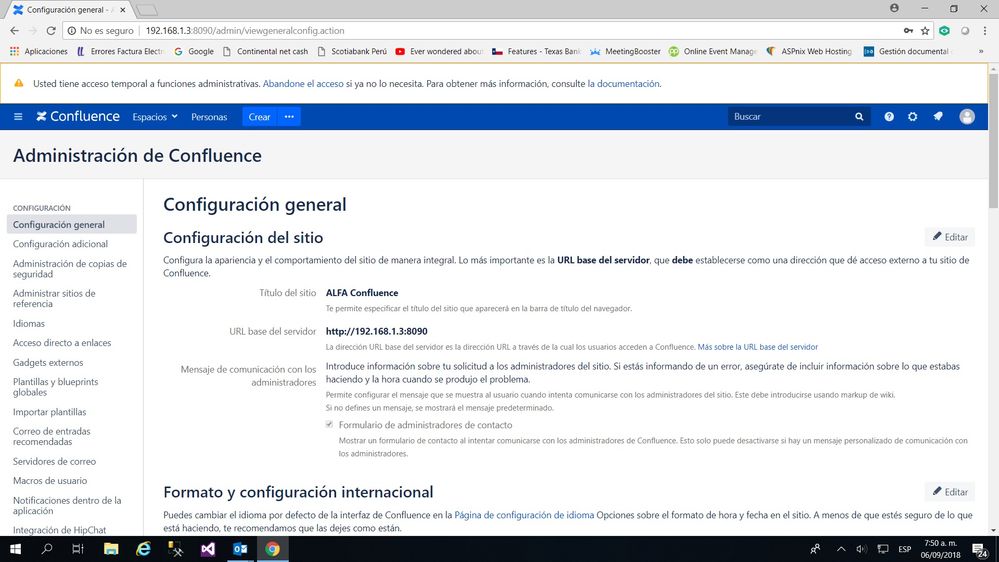The width and height of the screenshot is (999, 562).
Task: Go to Confluence home logo
Action: click(78, 117)
